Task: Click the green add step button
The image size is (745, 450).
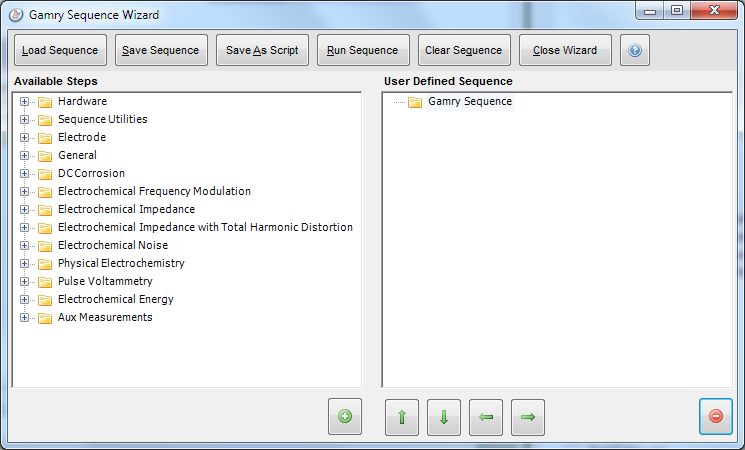Action: [x=345, y=417]
